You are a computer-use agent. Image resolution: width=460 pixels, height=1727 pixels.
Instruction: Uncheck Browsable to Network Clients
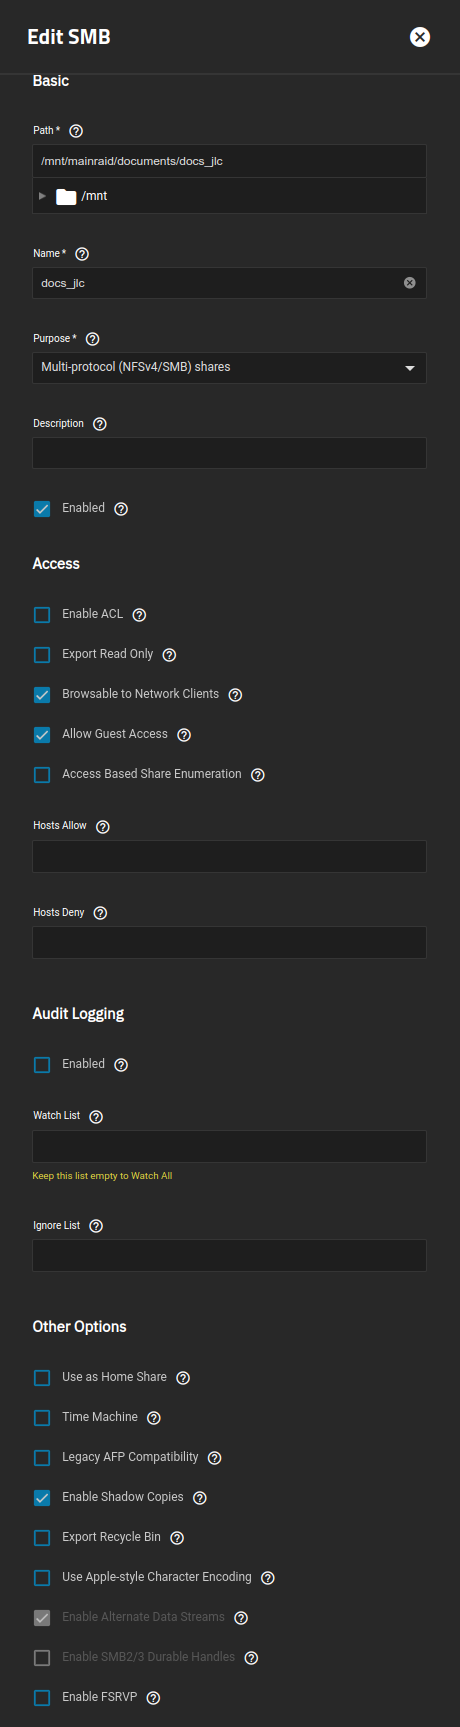[42, 695]
